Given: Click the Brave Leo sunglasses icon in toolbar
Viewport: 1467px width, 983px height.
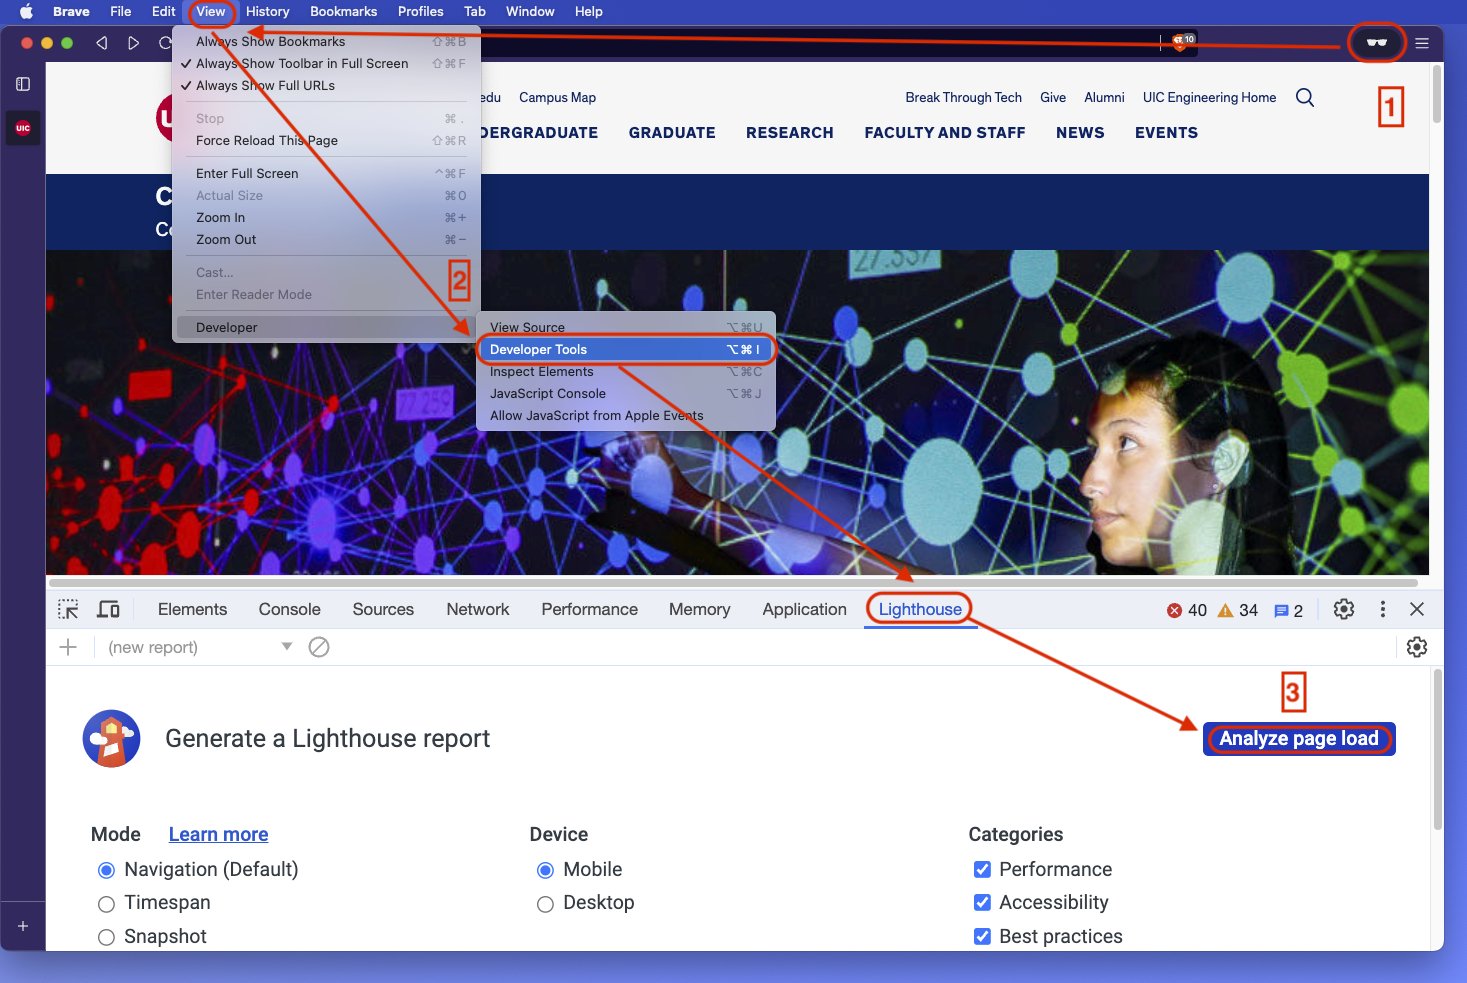Looking at the screenshot, I should 1376,42.
